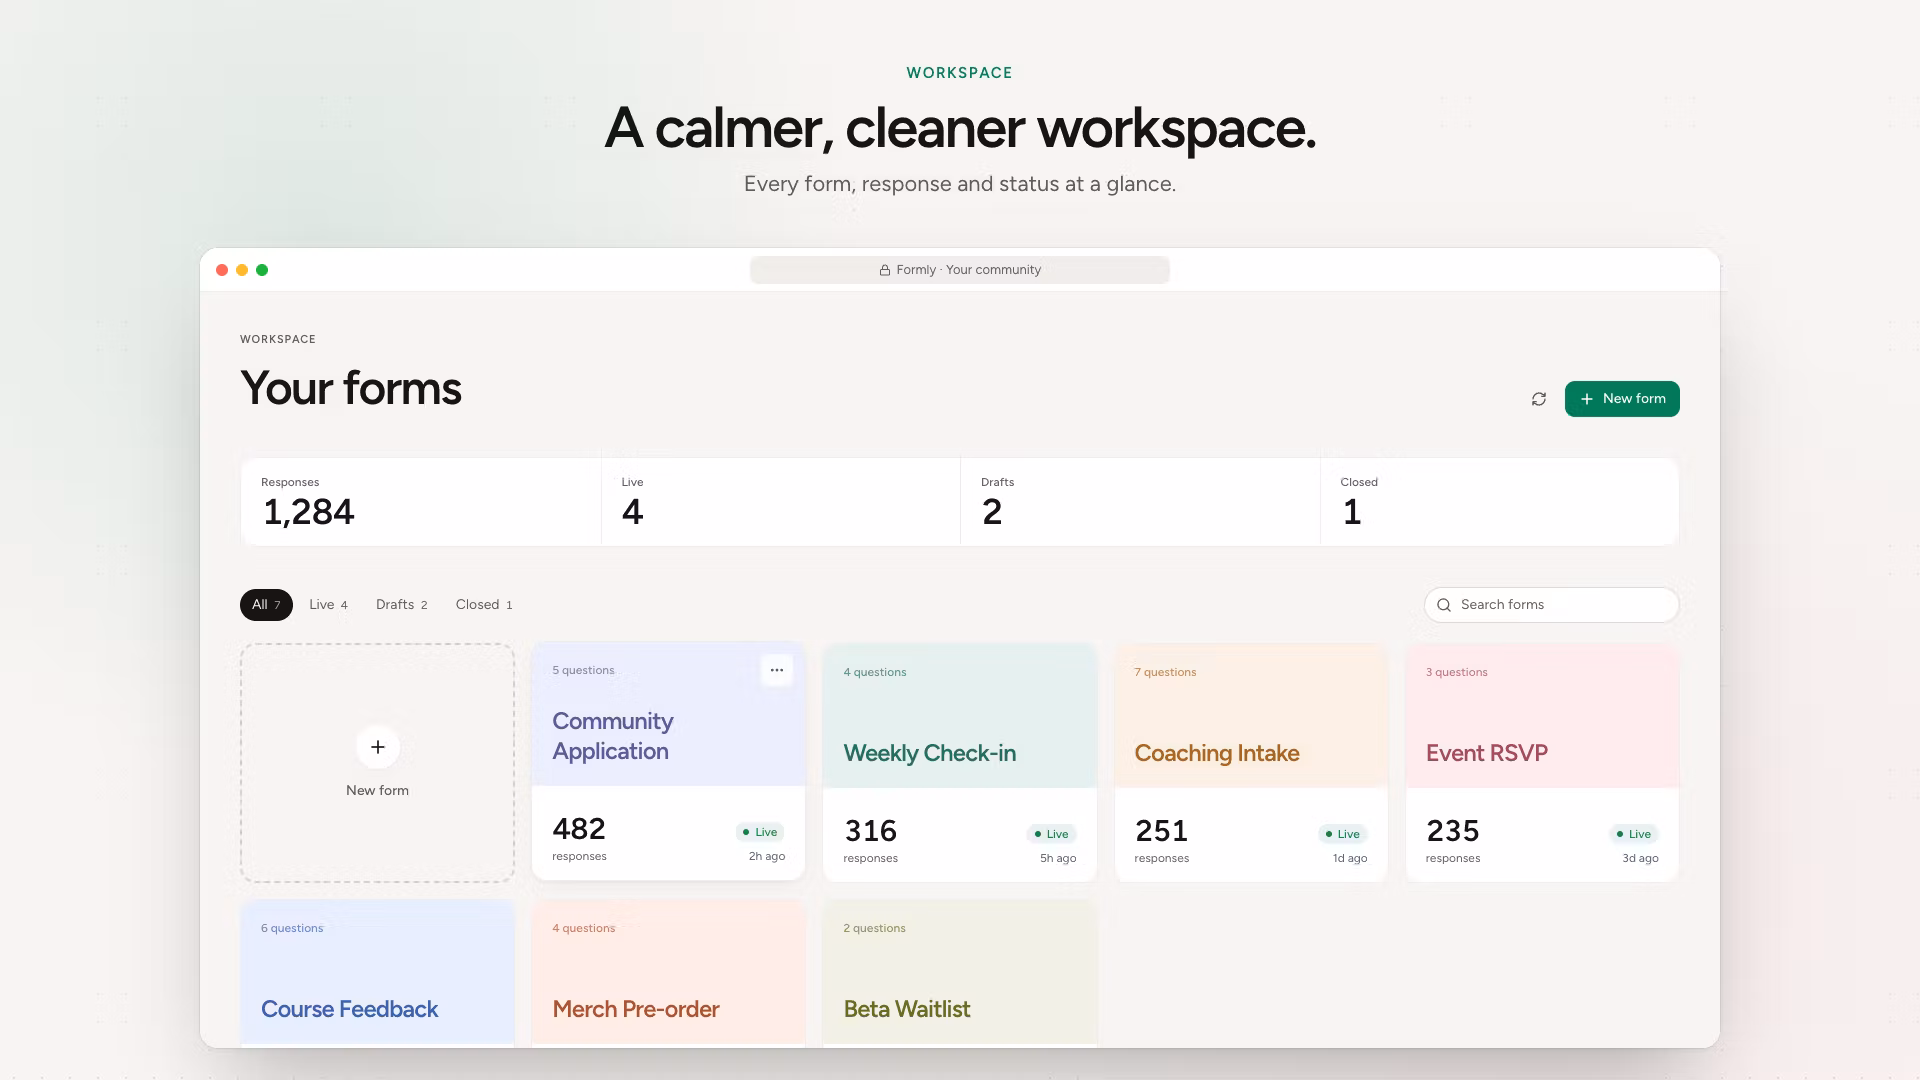Click the Closed 1 stat tile
This screenshot has width=1920, height=1080.
coord(1499,502)
